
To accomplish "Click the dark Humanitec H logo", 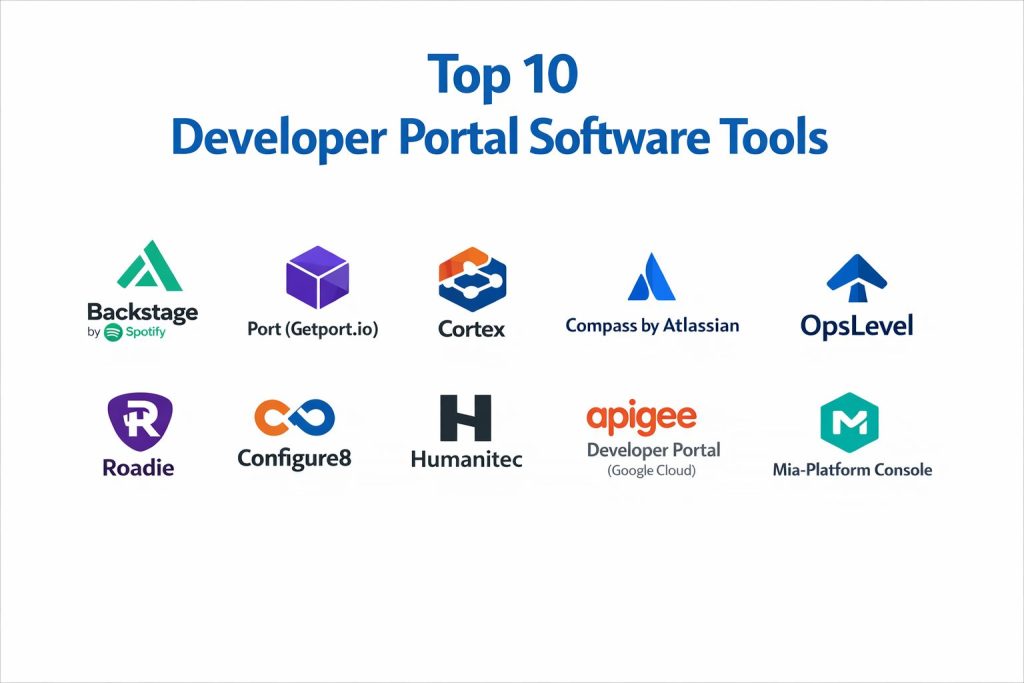I will click(x=466, y=418).
